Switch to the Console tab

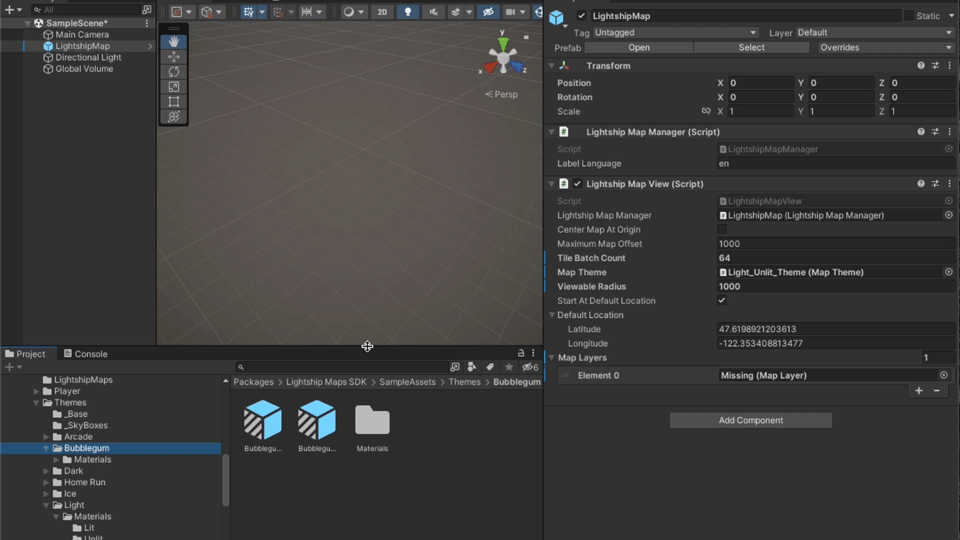click(86, 354)
